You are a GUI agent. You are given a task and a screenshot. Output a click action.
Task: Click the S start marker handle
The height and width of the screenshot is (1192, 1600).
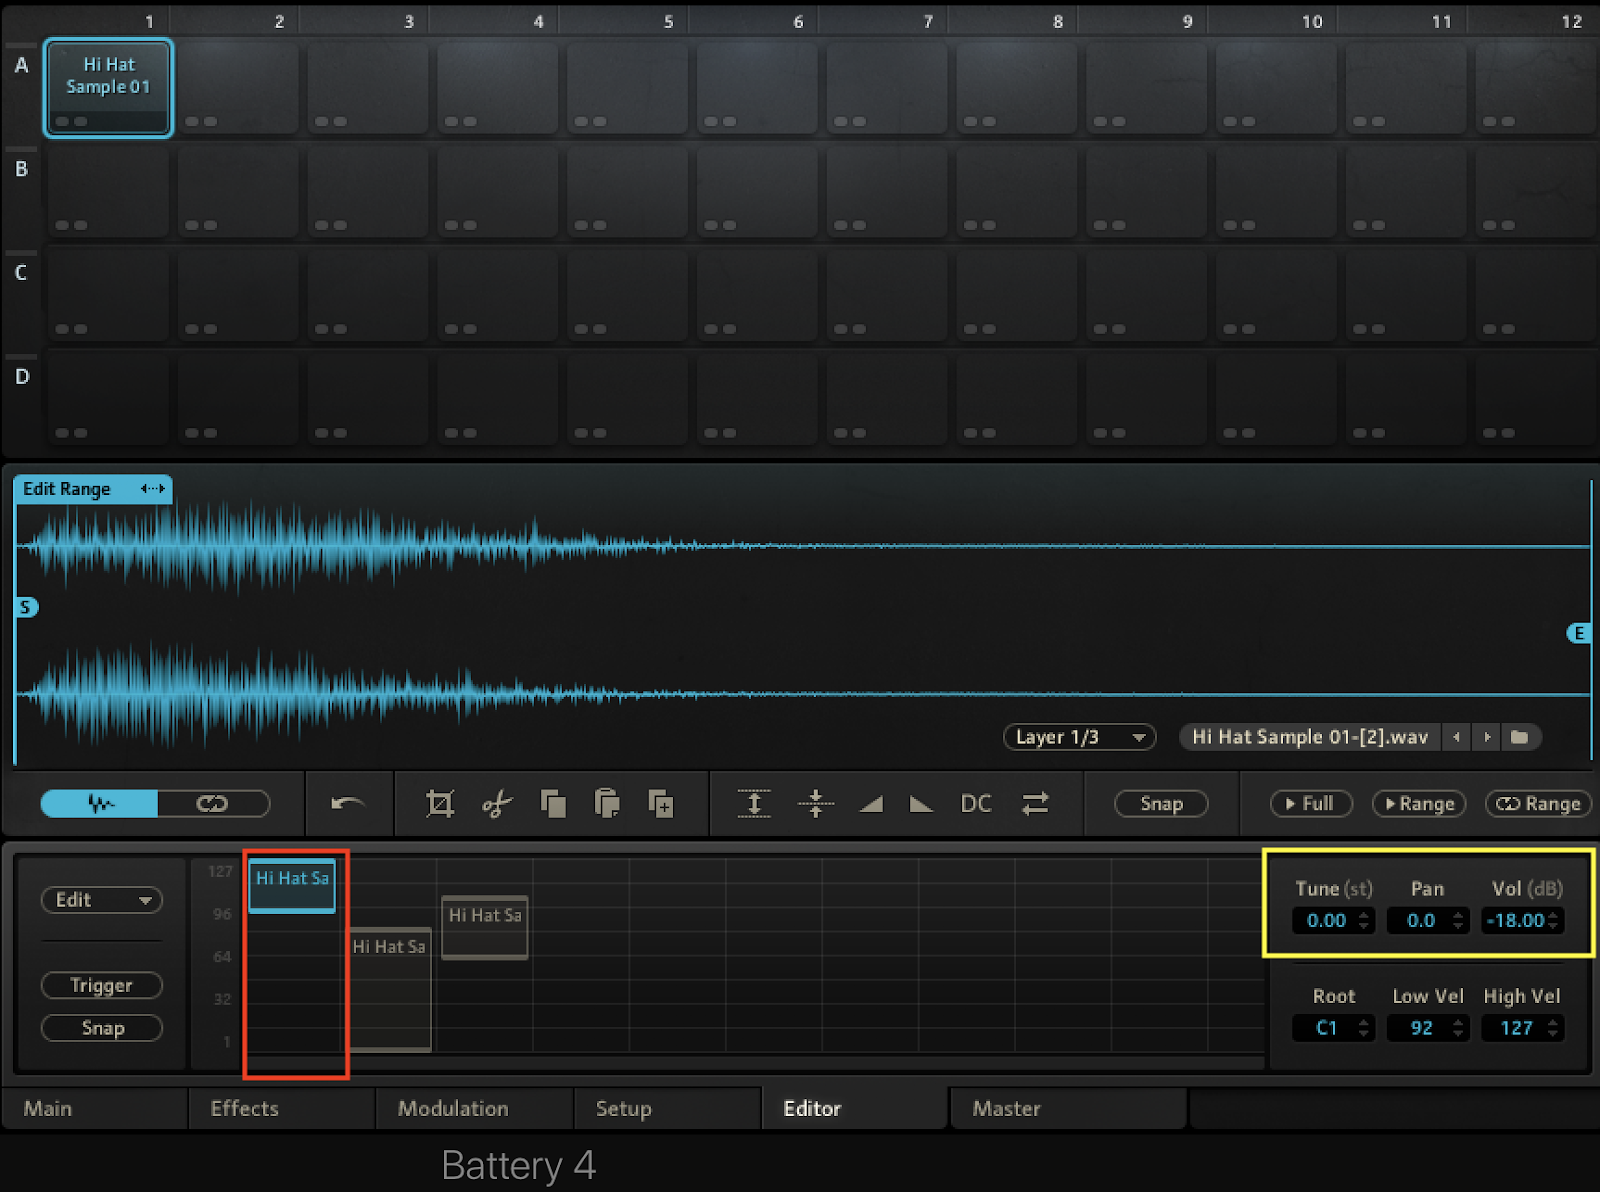coord(25,607)
